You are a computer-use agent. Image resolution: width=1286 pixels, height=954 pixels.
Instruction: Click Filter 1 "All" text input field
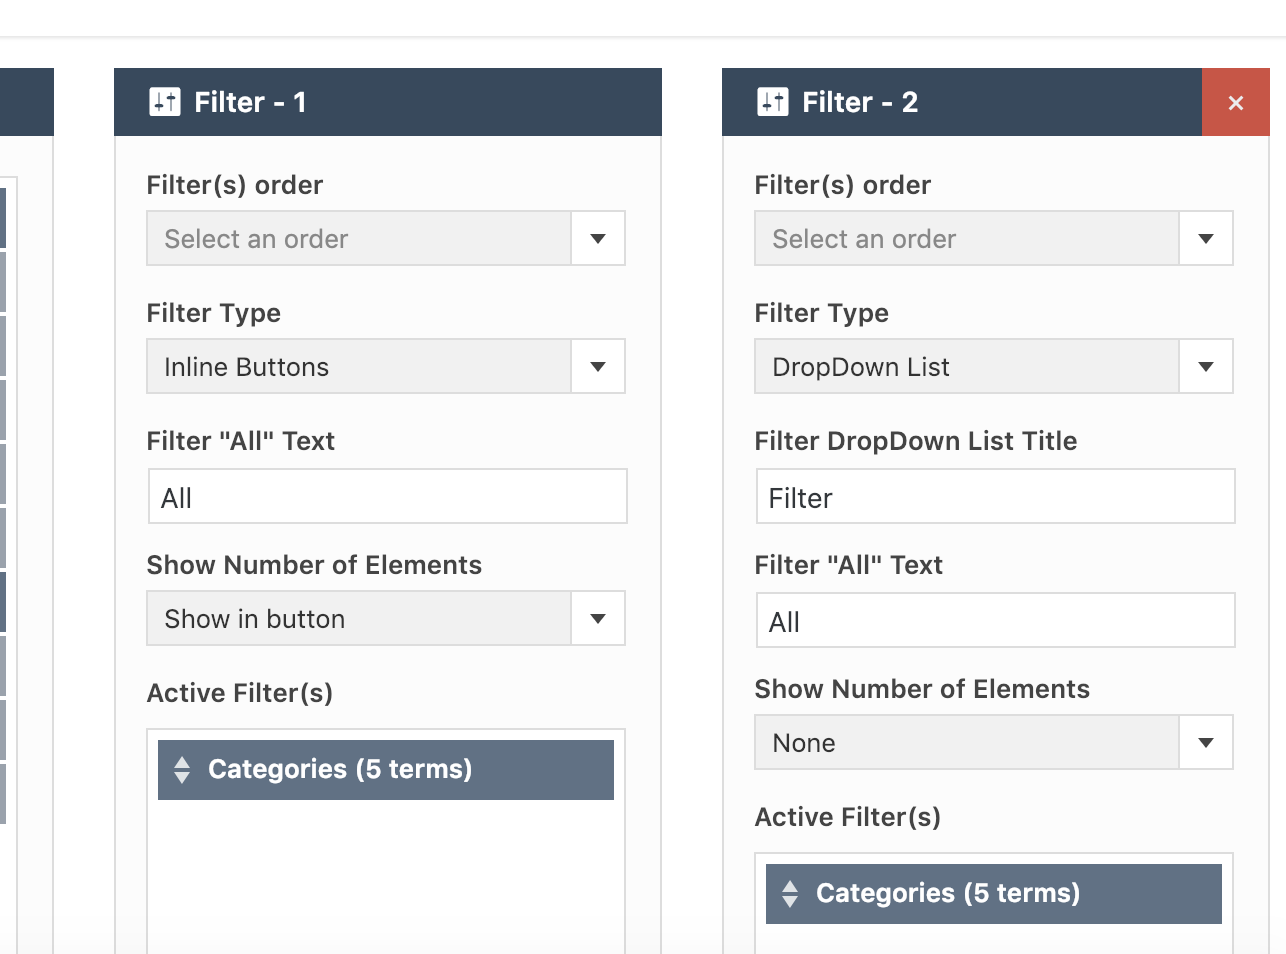[387, 497]
